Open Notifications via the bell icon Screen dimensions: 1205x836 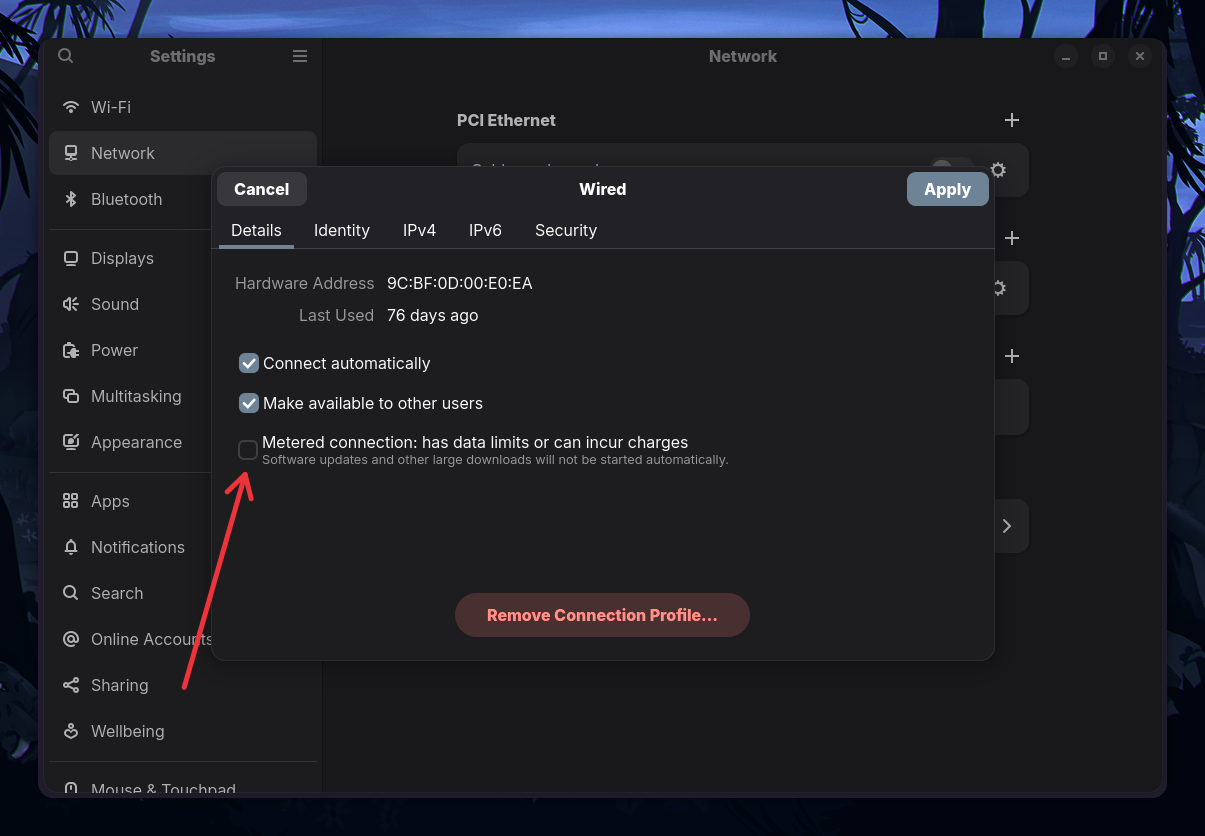tap(71, 547)
